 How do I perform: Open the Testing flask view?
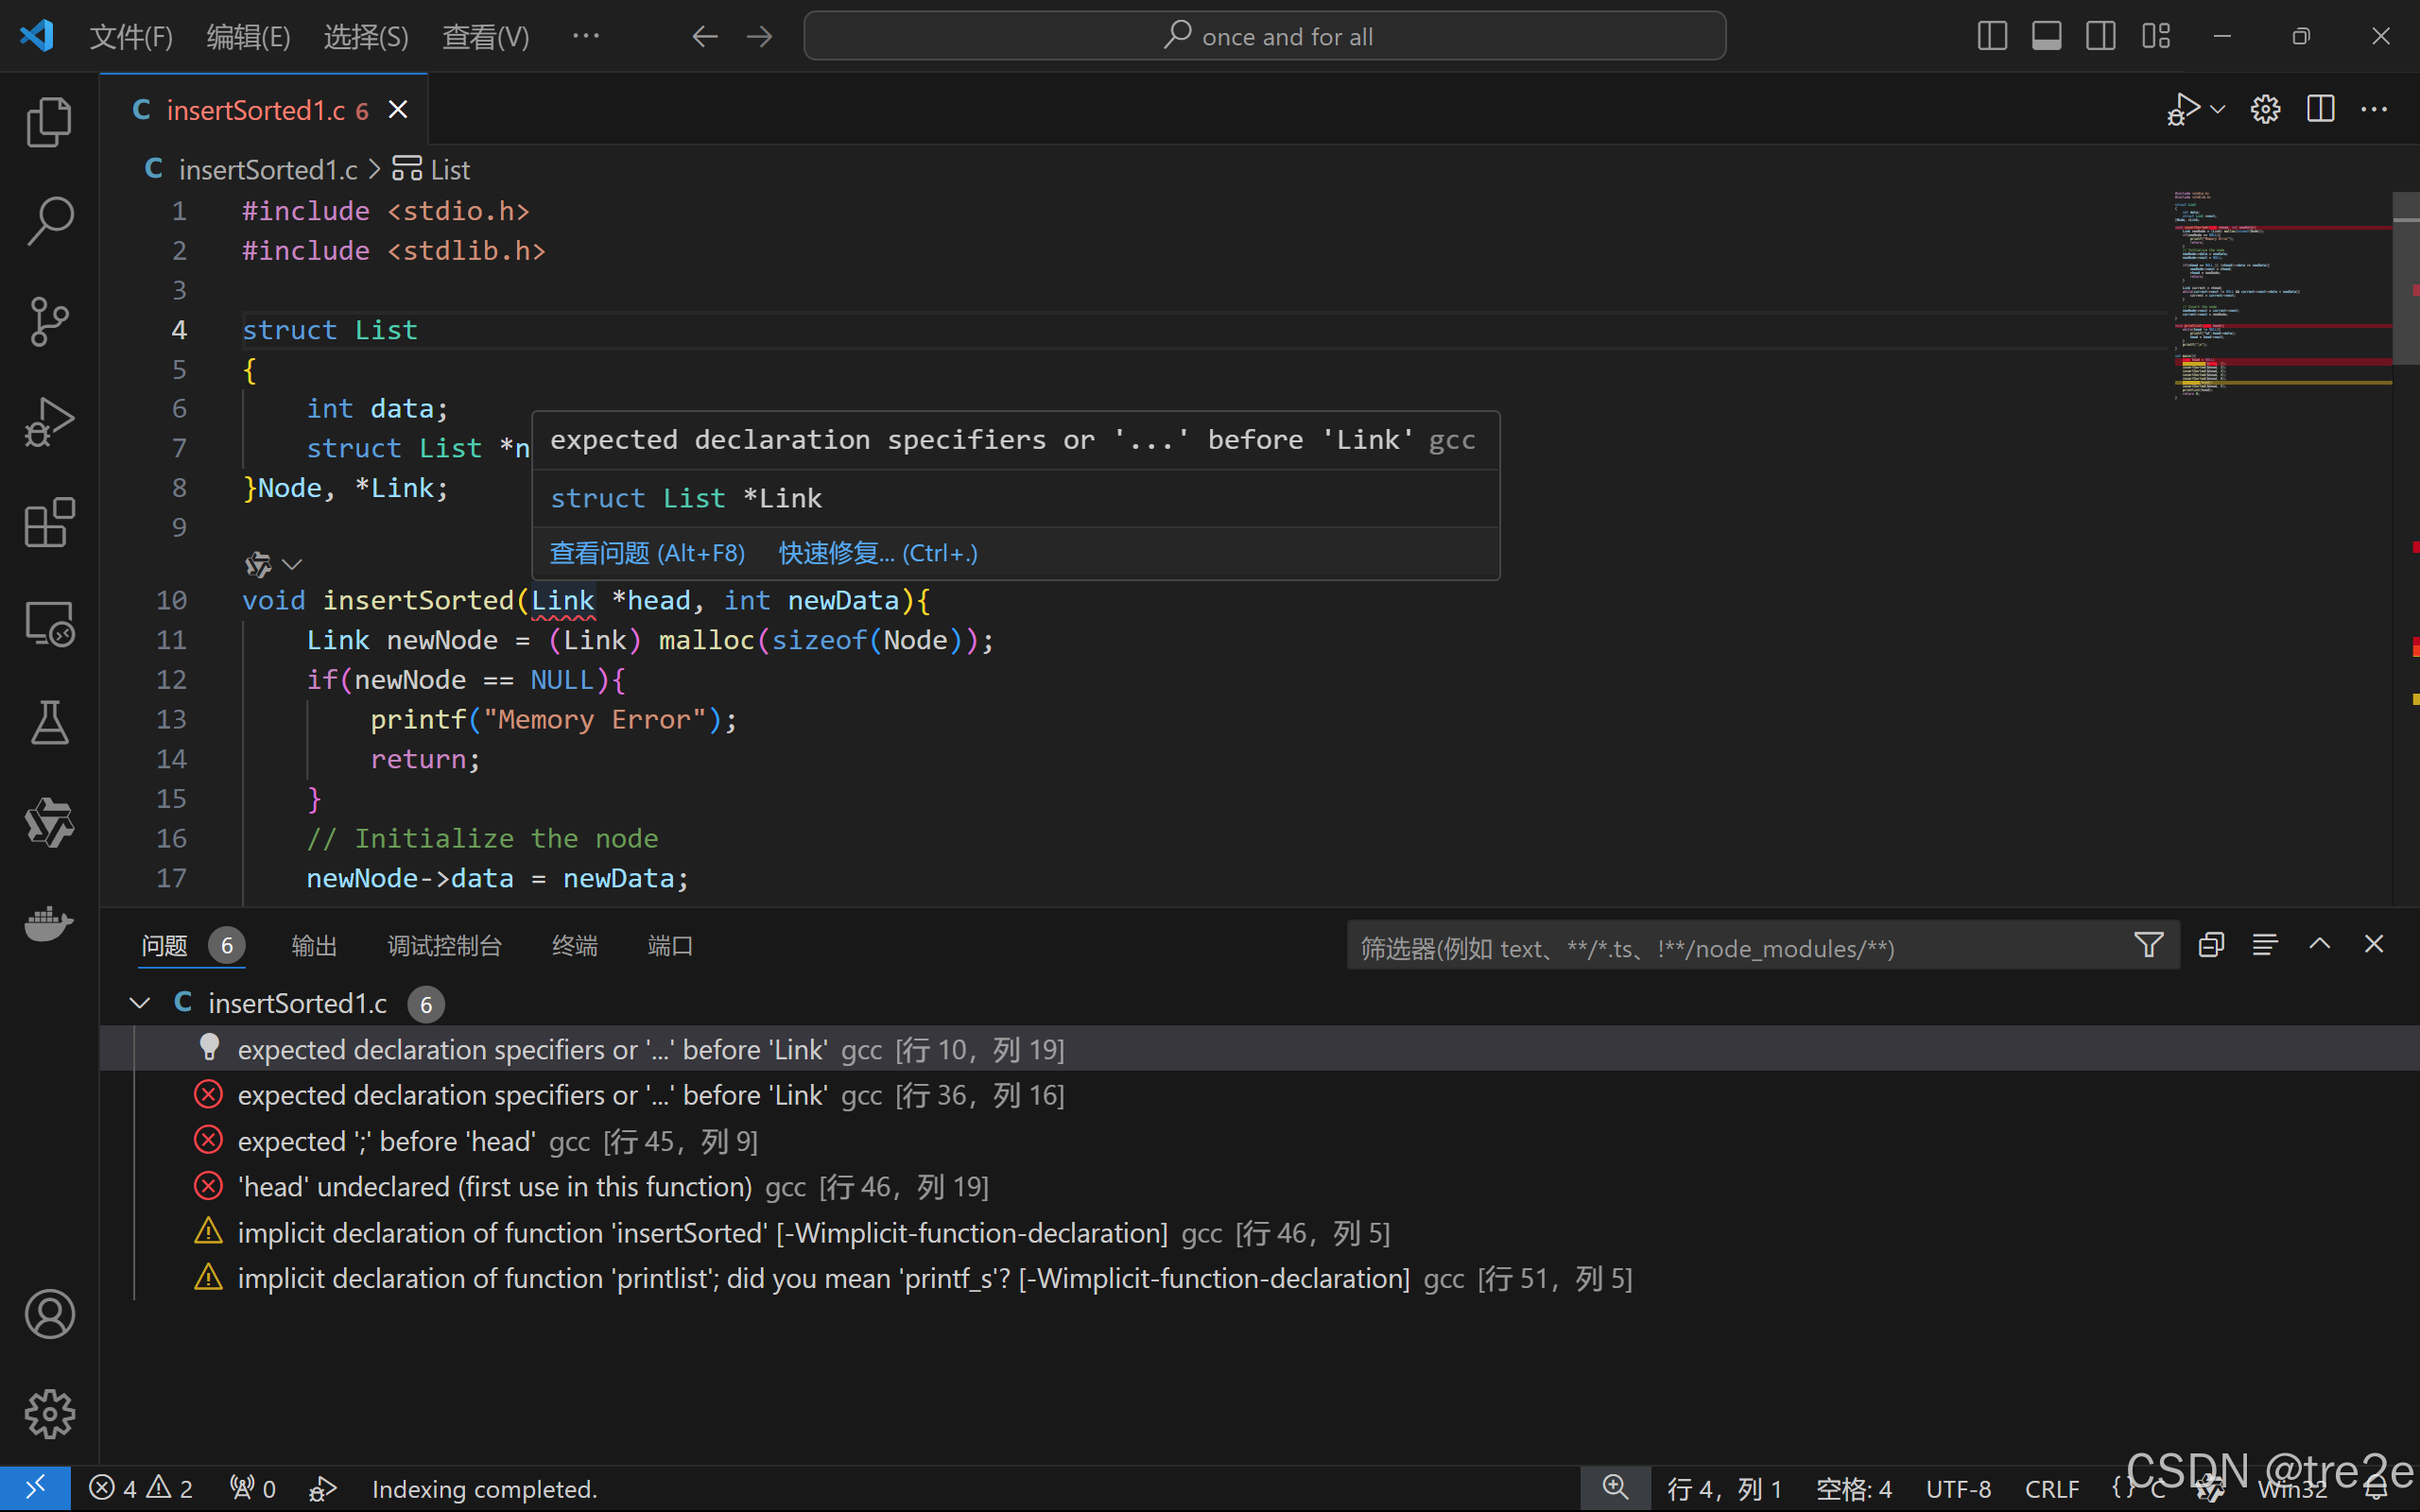tap(49, 722)
